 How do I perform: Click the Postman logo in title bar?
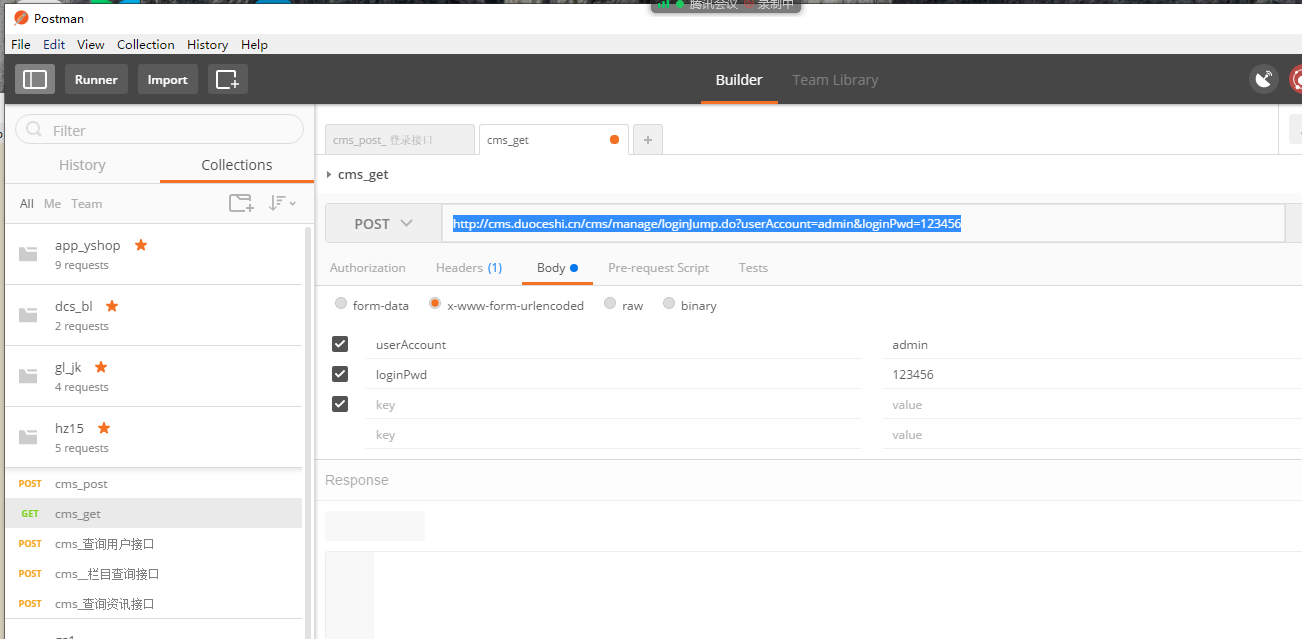[x=21, y=18]
